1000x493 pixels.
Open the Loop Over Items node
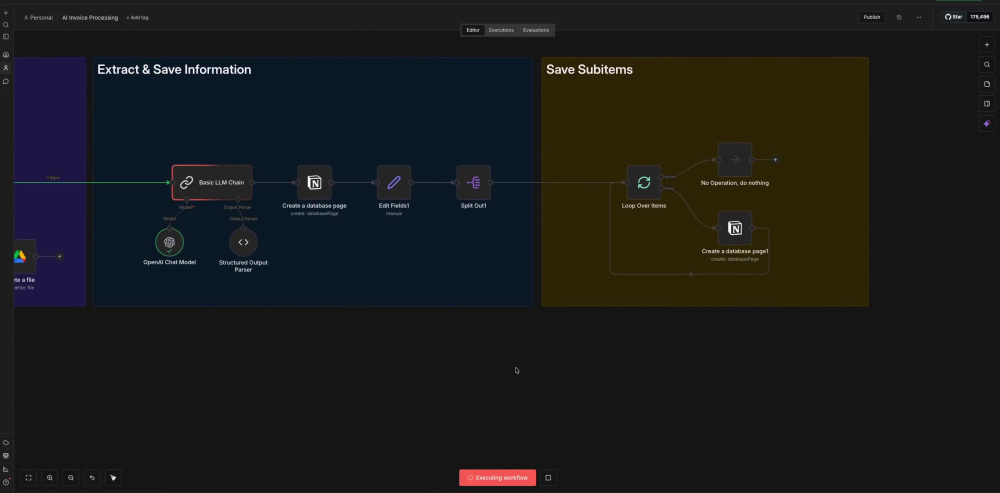click(x=643, y=182)
